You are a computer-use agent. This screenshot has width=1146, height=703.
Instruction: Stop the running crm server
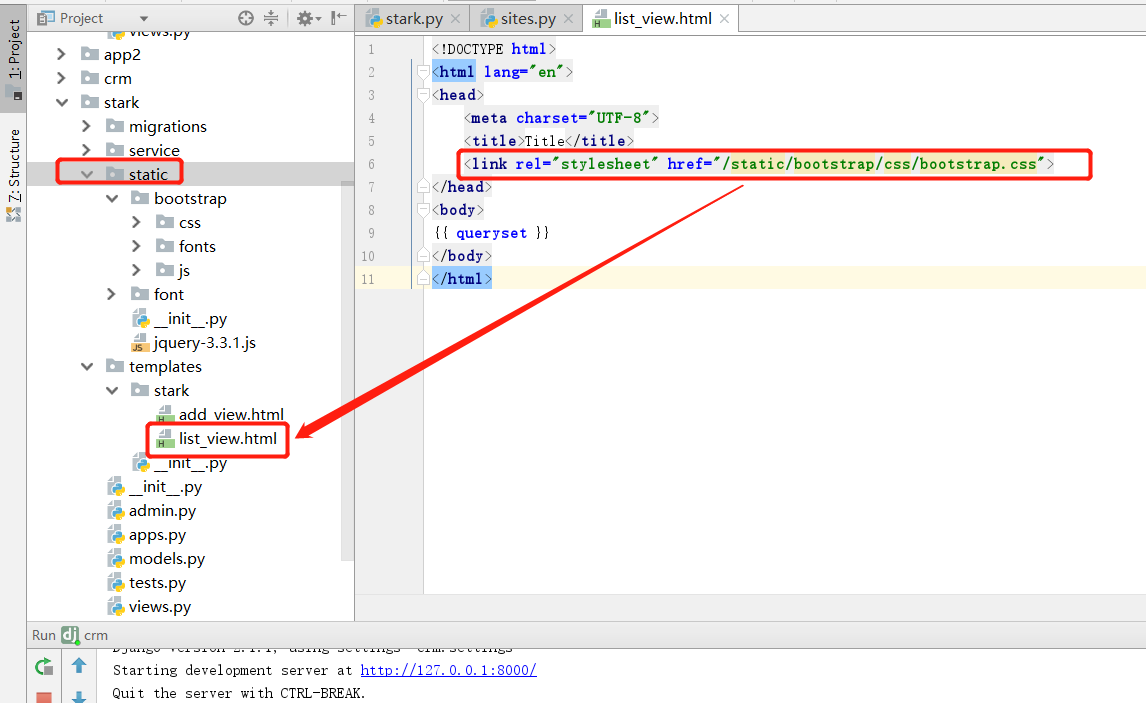44,697
